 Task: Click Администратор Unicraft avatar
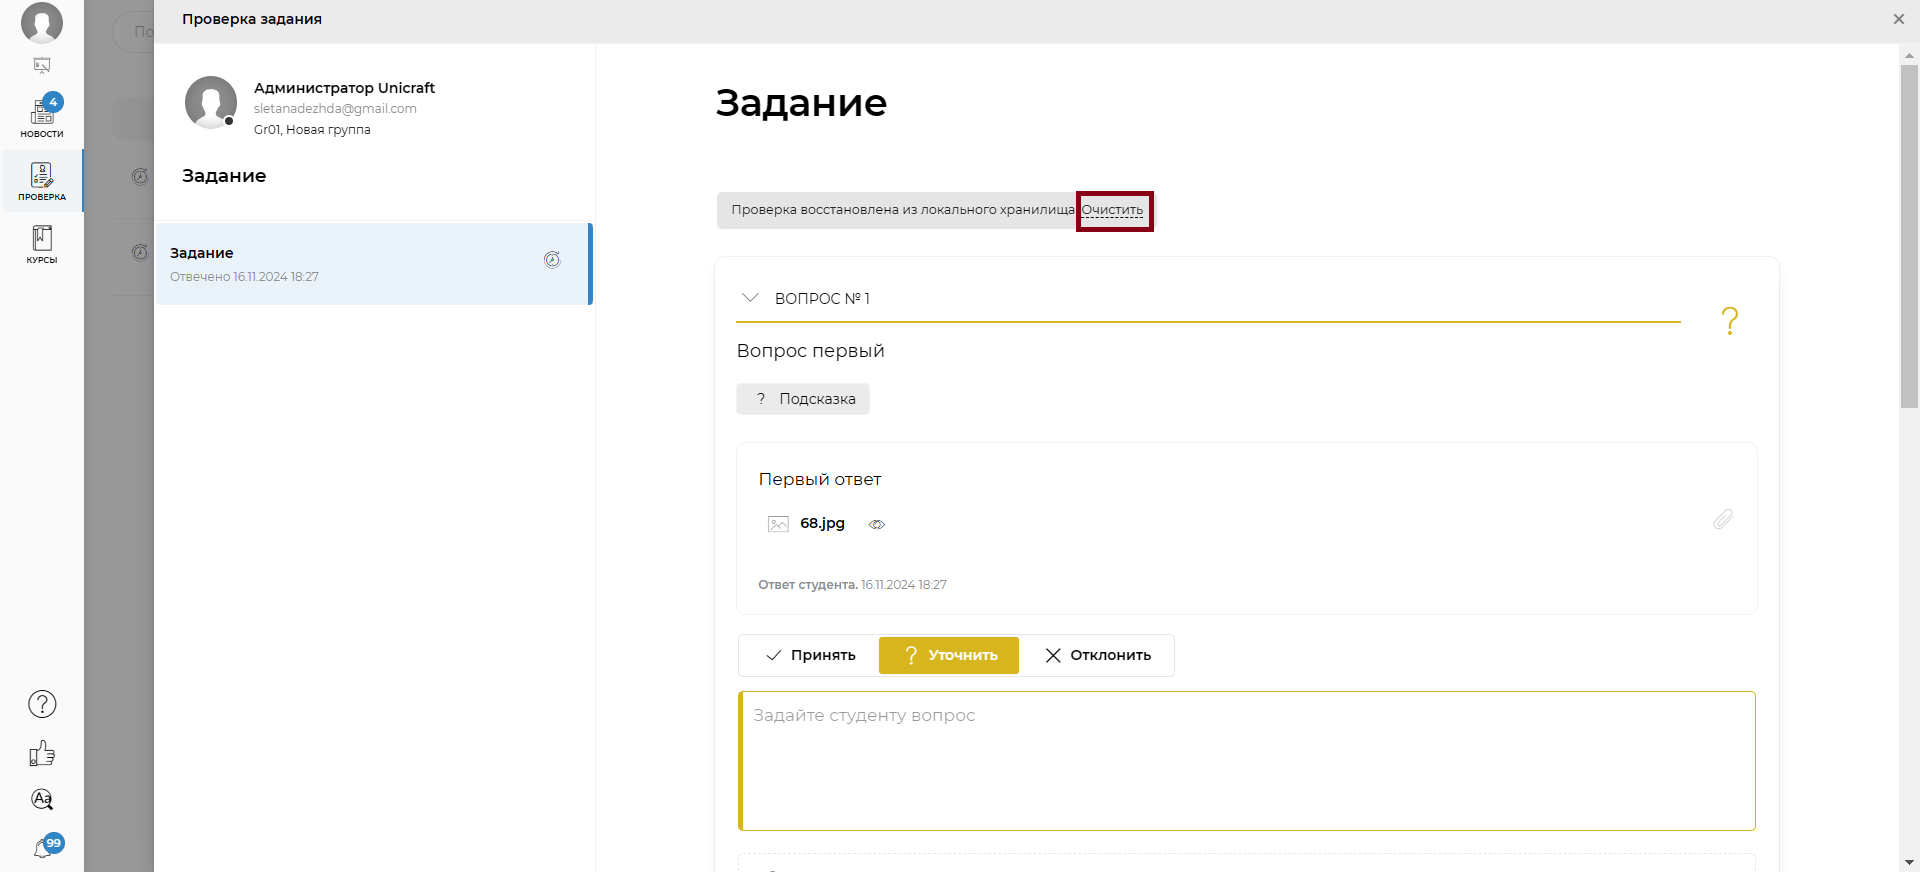[x=211, y=102]
